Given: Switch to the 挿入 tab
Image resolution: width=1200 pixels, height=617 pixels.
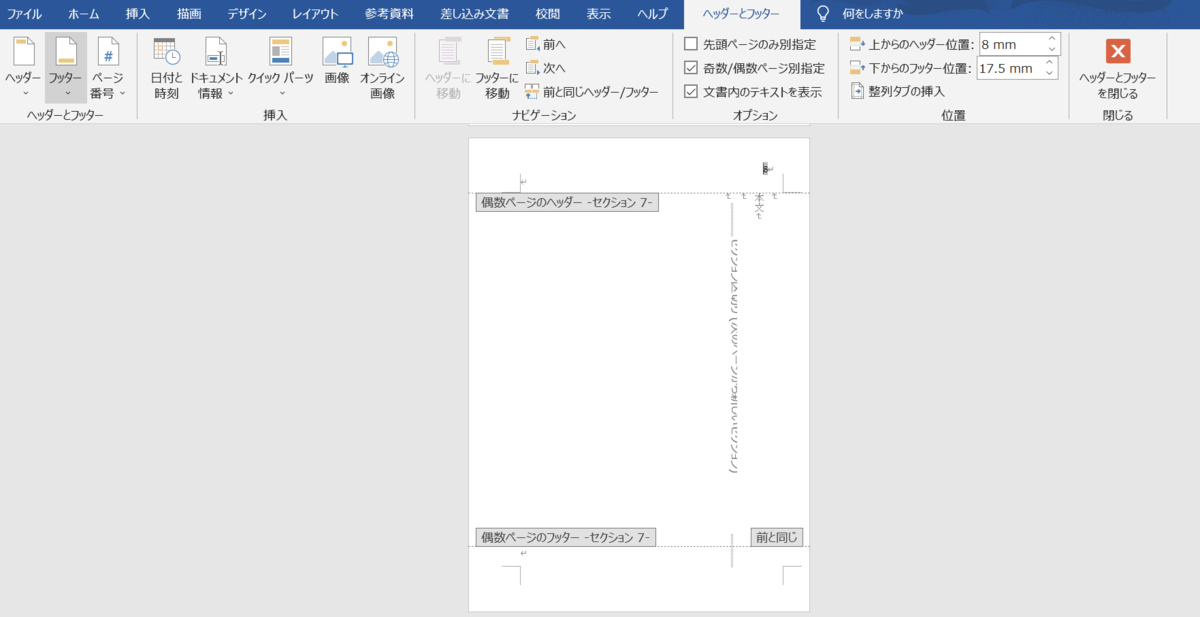Looking at the screenshot, I should click(x=138, y=14).
